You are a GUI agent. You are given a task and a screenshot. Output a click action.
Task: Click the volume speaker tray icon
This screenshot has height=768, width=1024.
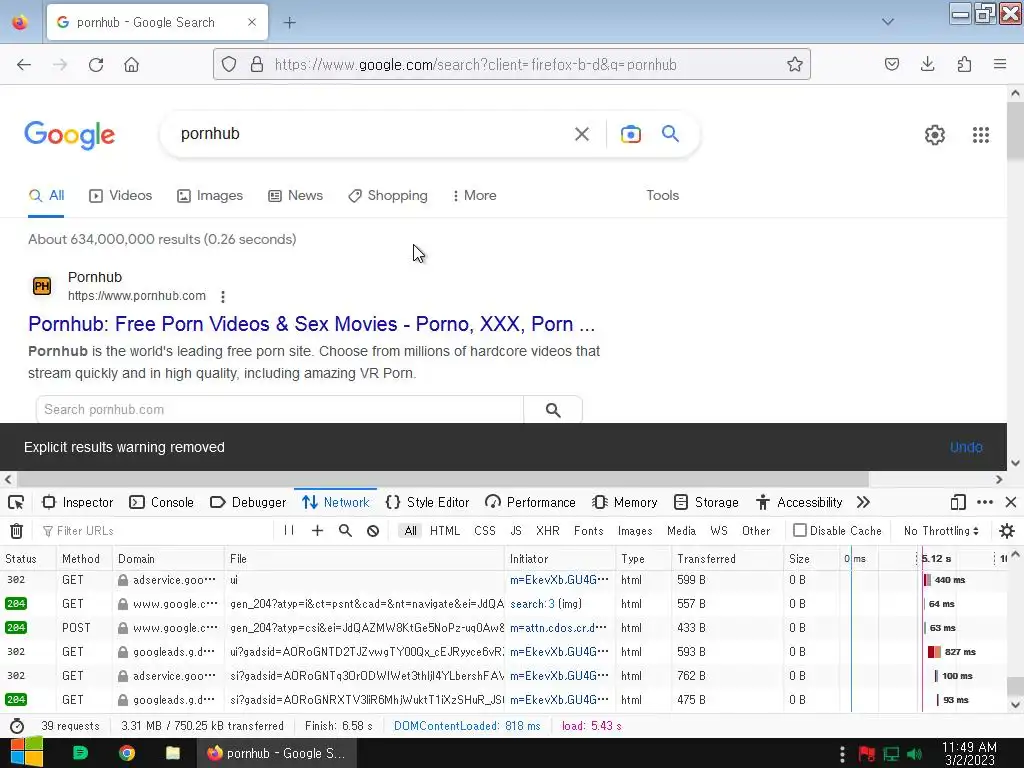click(x=914, y=754)
